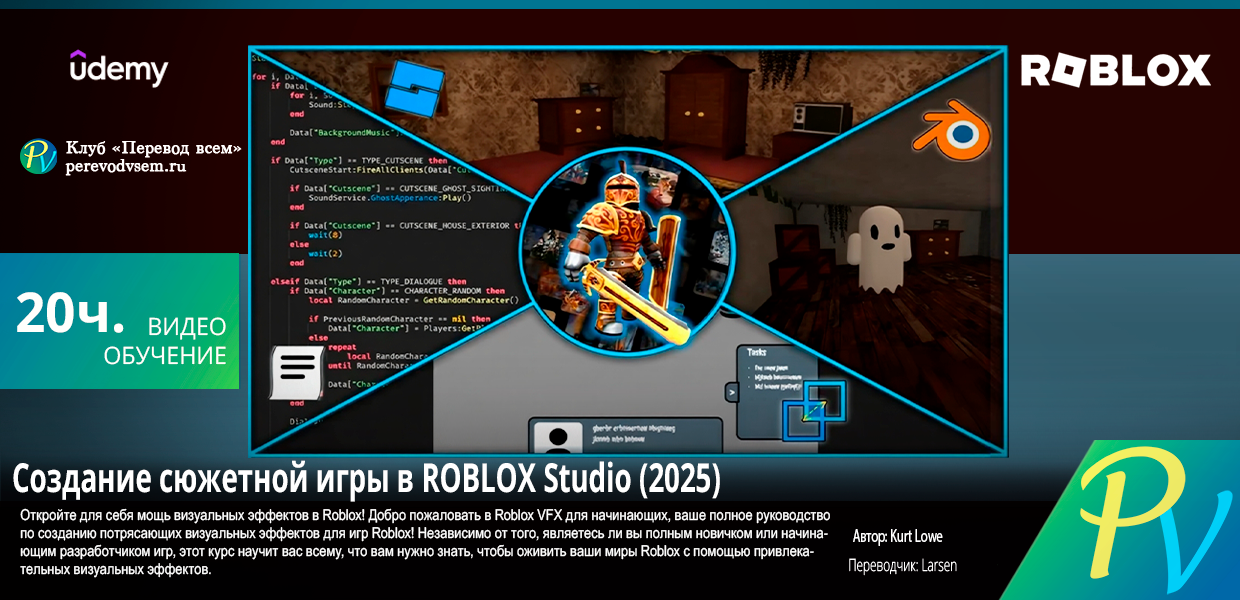Click the Переводчик: Larsen text
Screen dimensions: 1240x600
pos(902,565)
